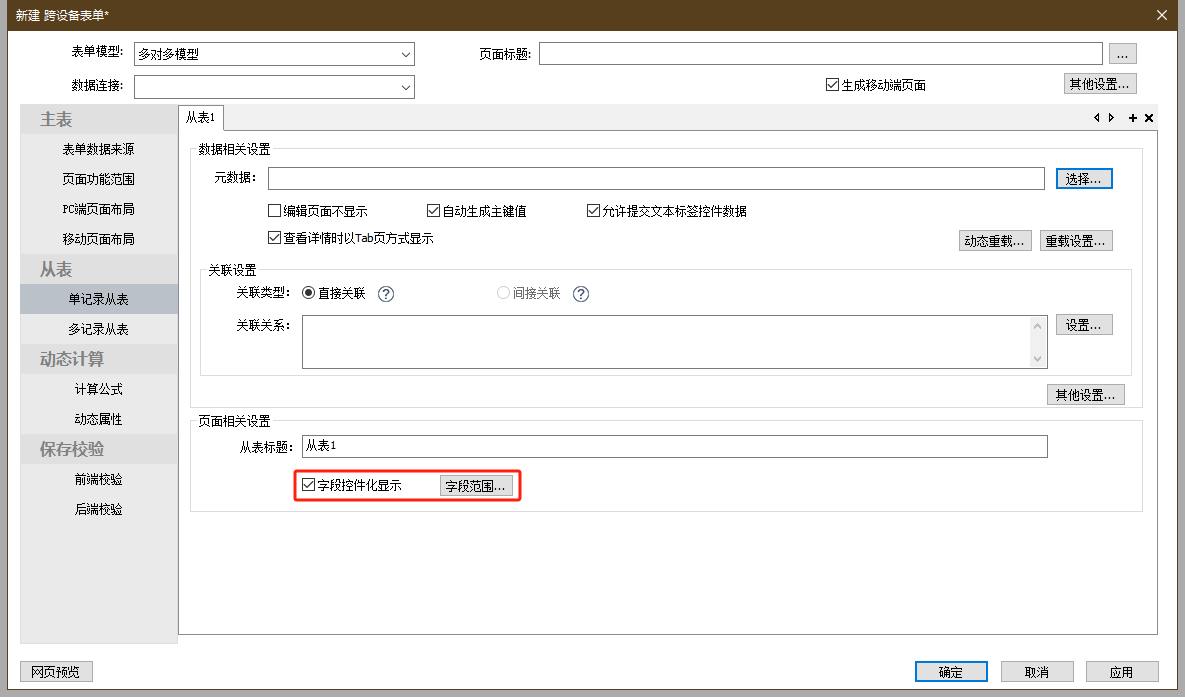Click the right tab scroll arrow
Viewport: 1185px width, 697px height.
pyautogui.click(x=1111, y=118)
